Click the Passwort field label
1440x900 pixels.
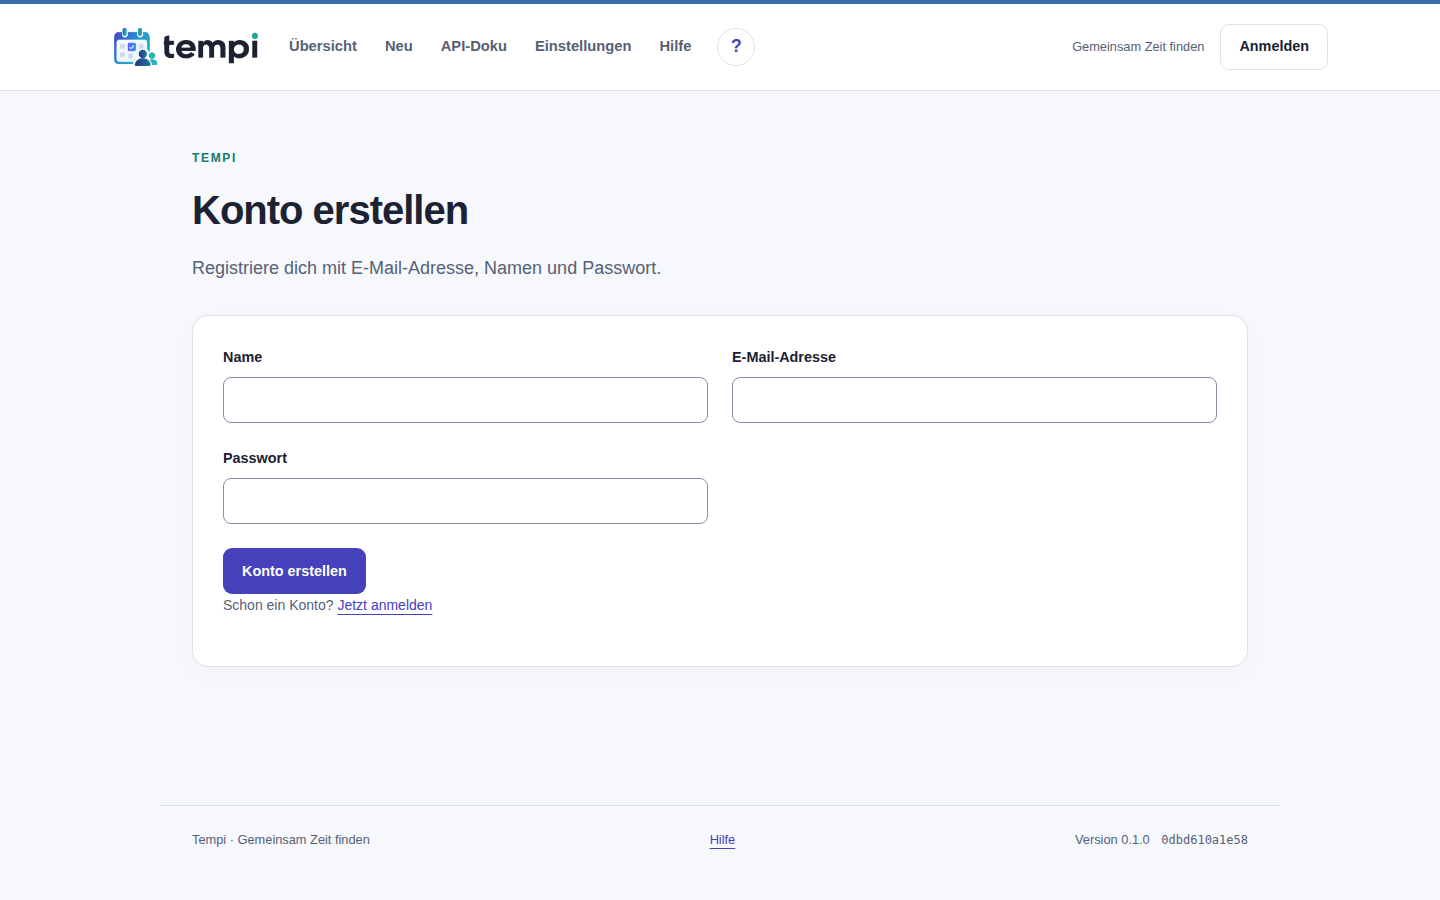[x=255, y=458]
